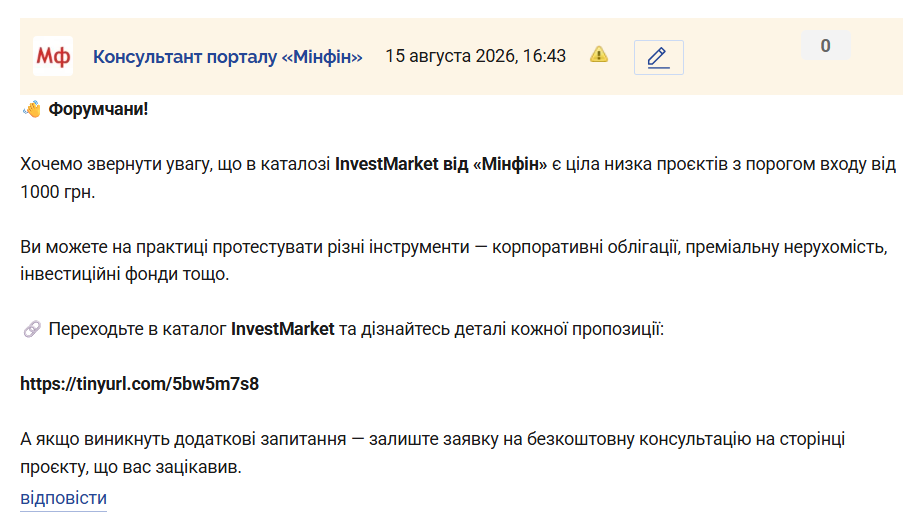
Task: Report post via yellow warning triangle
Action: pyautogui.click(x=599, y=55)
